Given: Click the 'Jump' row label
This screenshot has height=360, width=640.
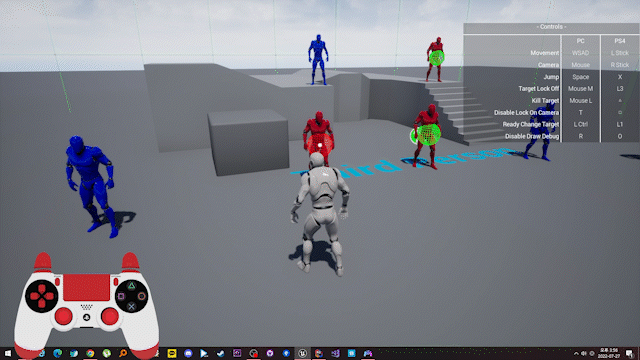Looking at the screenshot, I should (551, 77).
